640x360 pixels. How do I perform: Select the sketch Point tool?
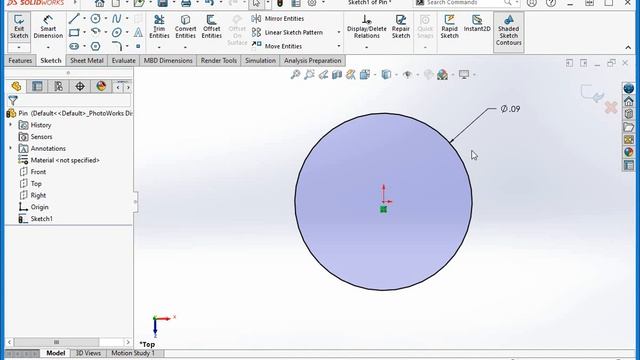[138, 46]
